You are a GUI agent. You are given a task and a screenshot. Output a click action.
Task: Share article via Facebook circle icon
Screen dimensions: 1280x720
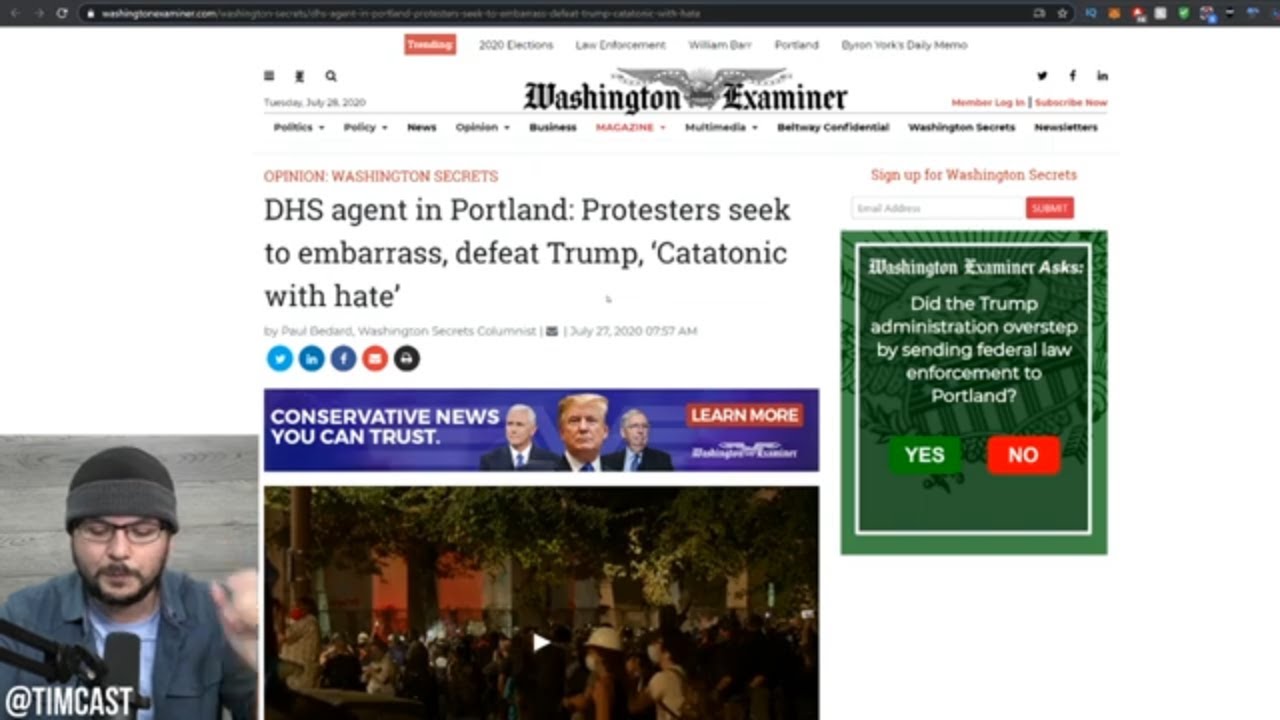click(343, 358)
